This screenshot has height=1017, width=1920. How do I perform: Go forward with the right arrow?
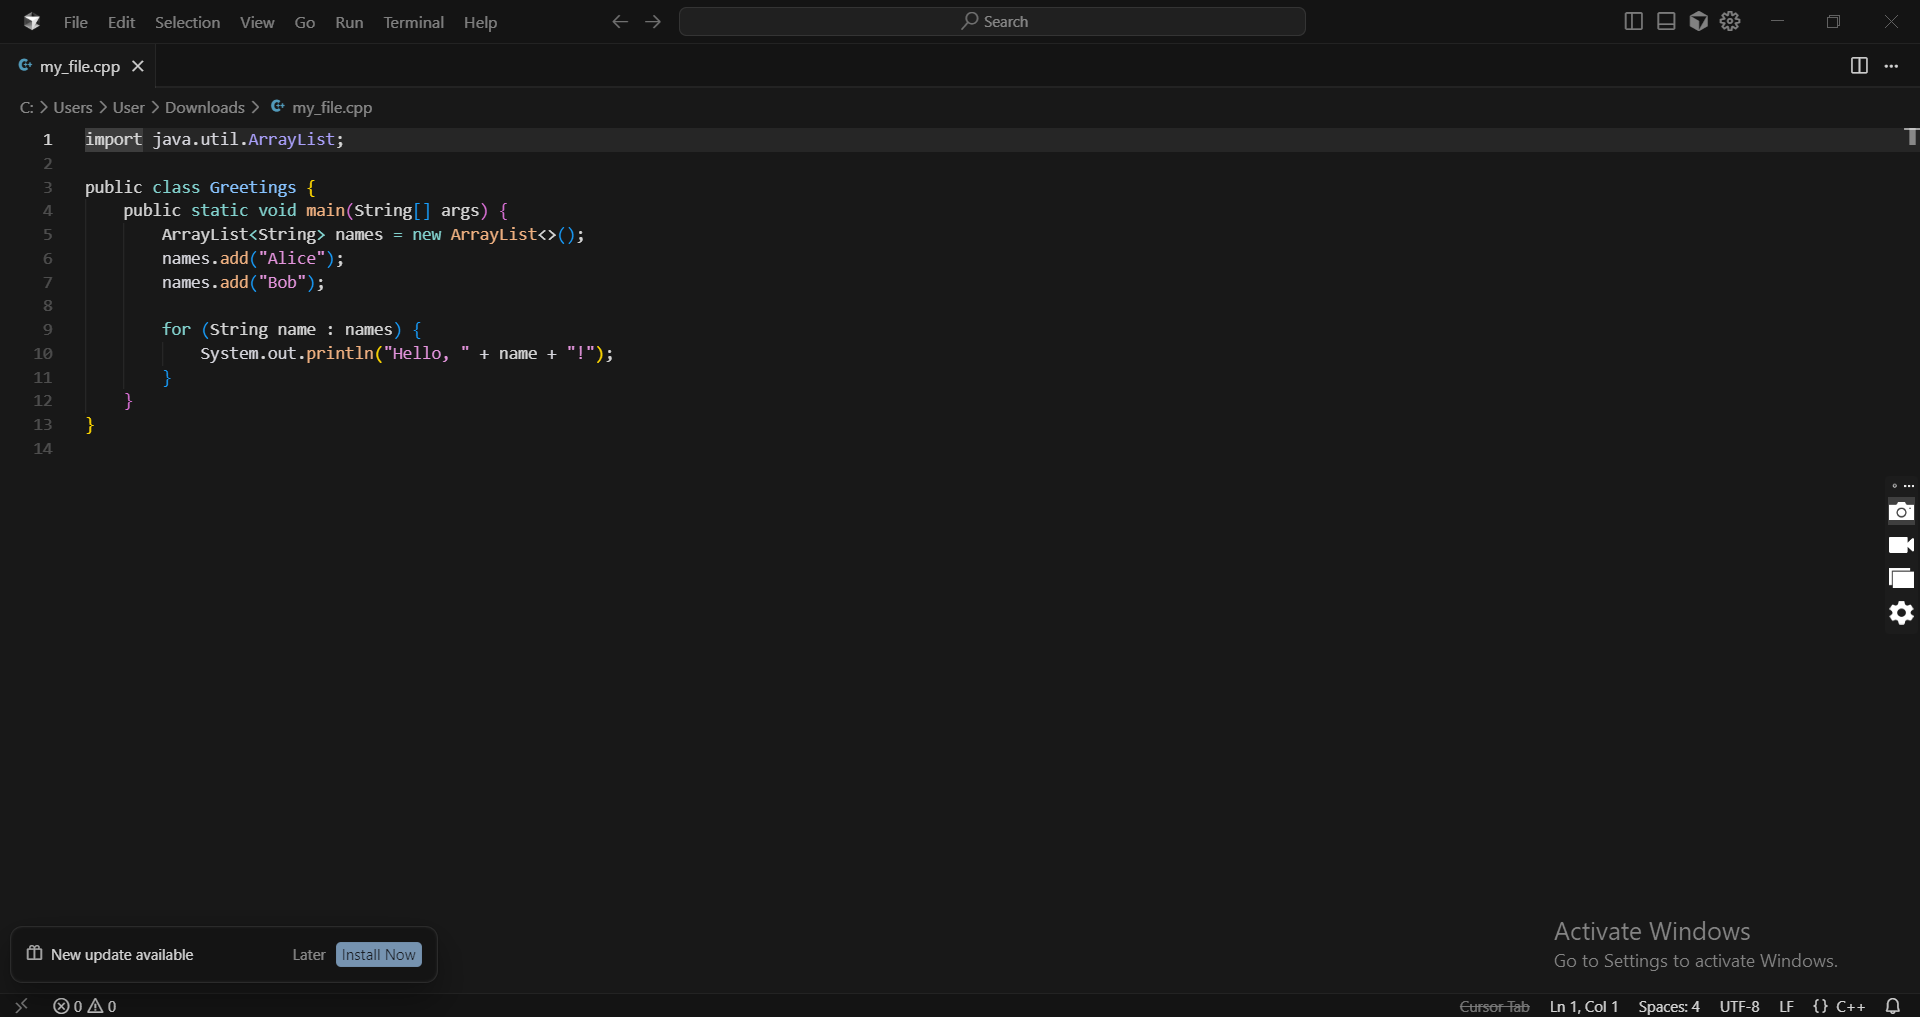(653, 22)
